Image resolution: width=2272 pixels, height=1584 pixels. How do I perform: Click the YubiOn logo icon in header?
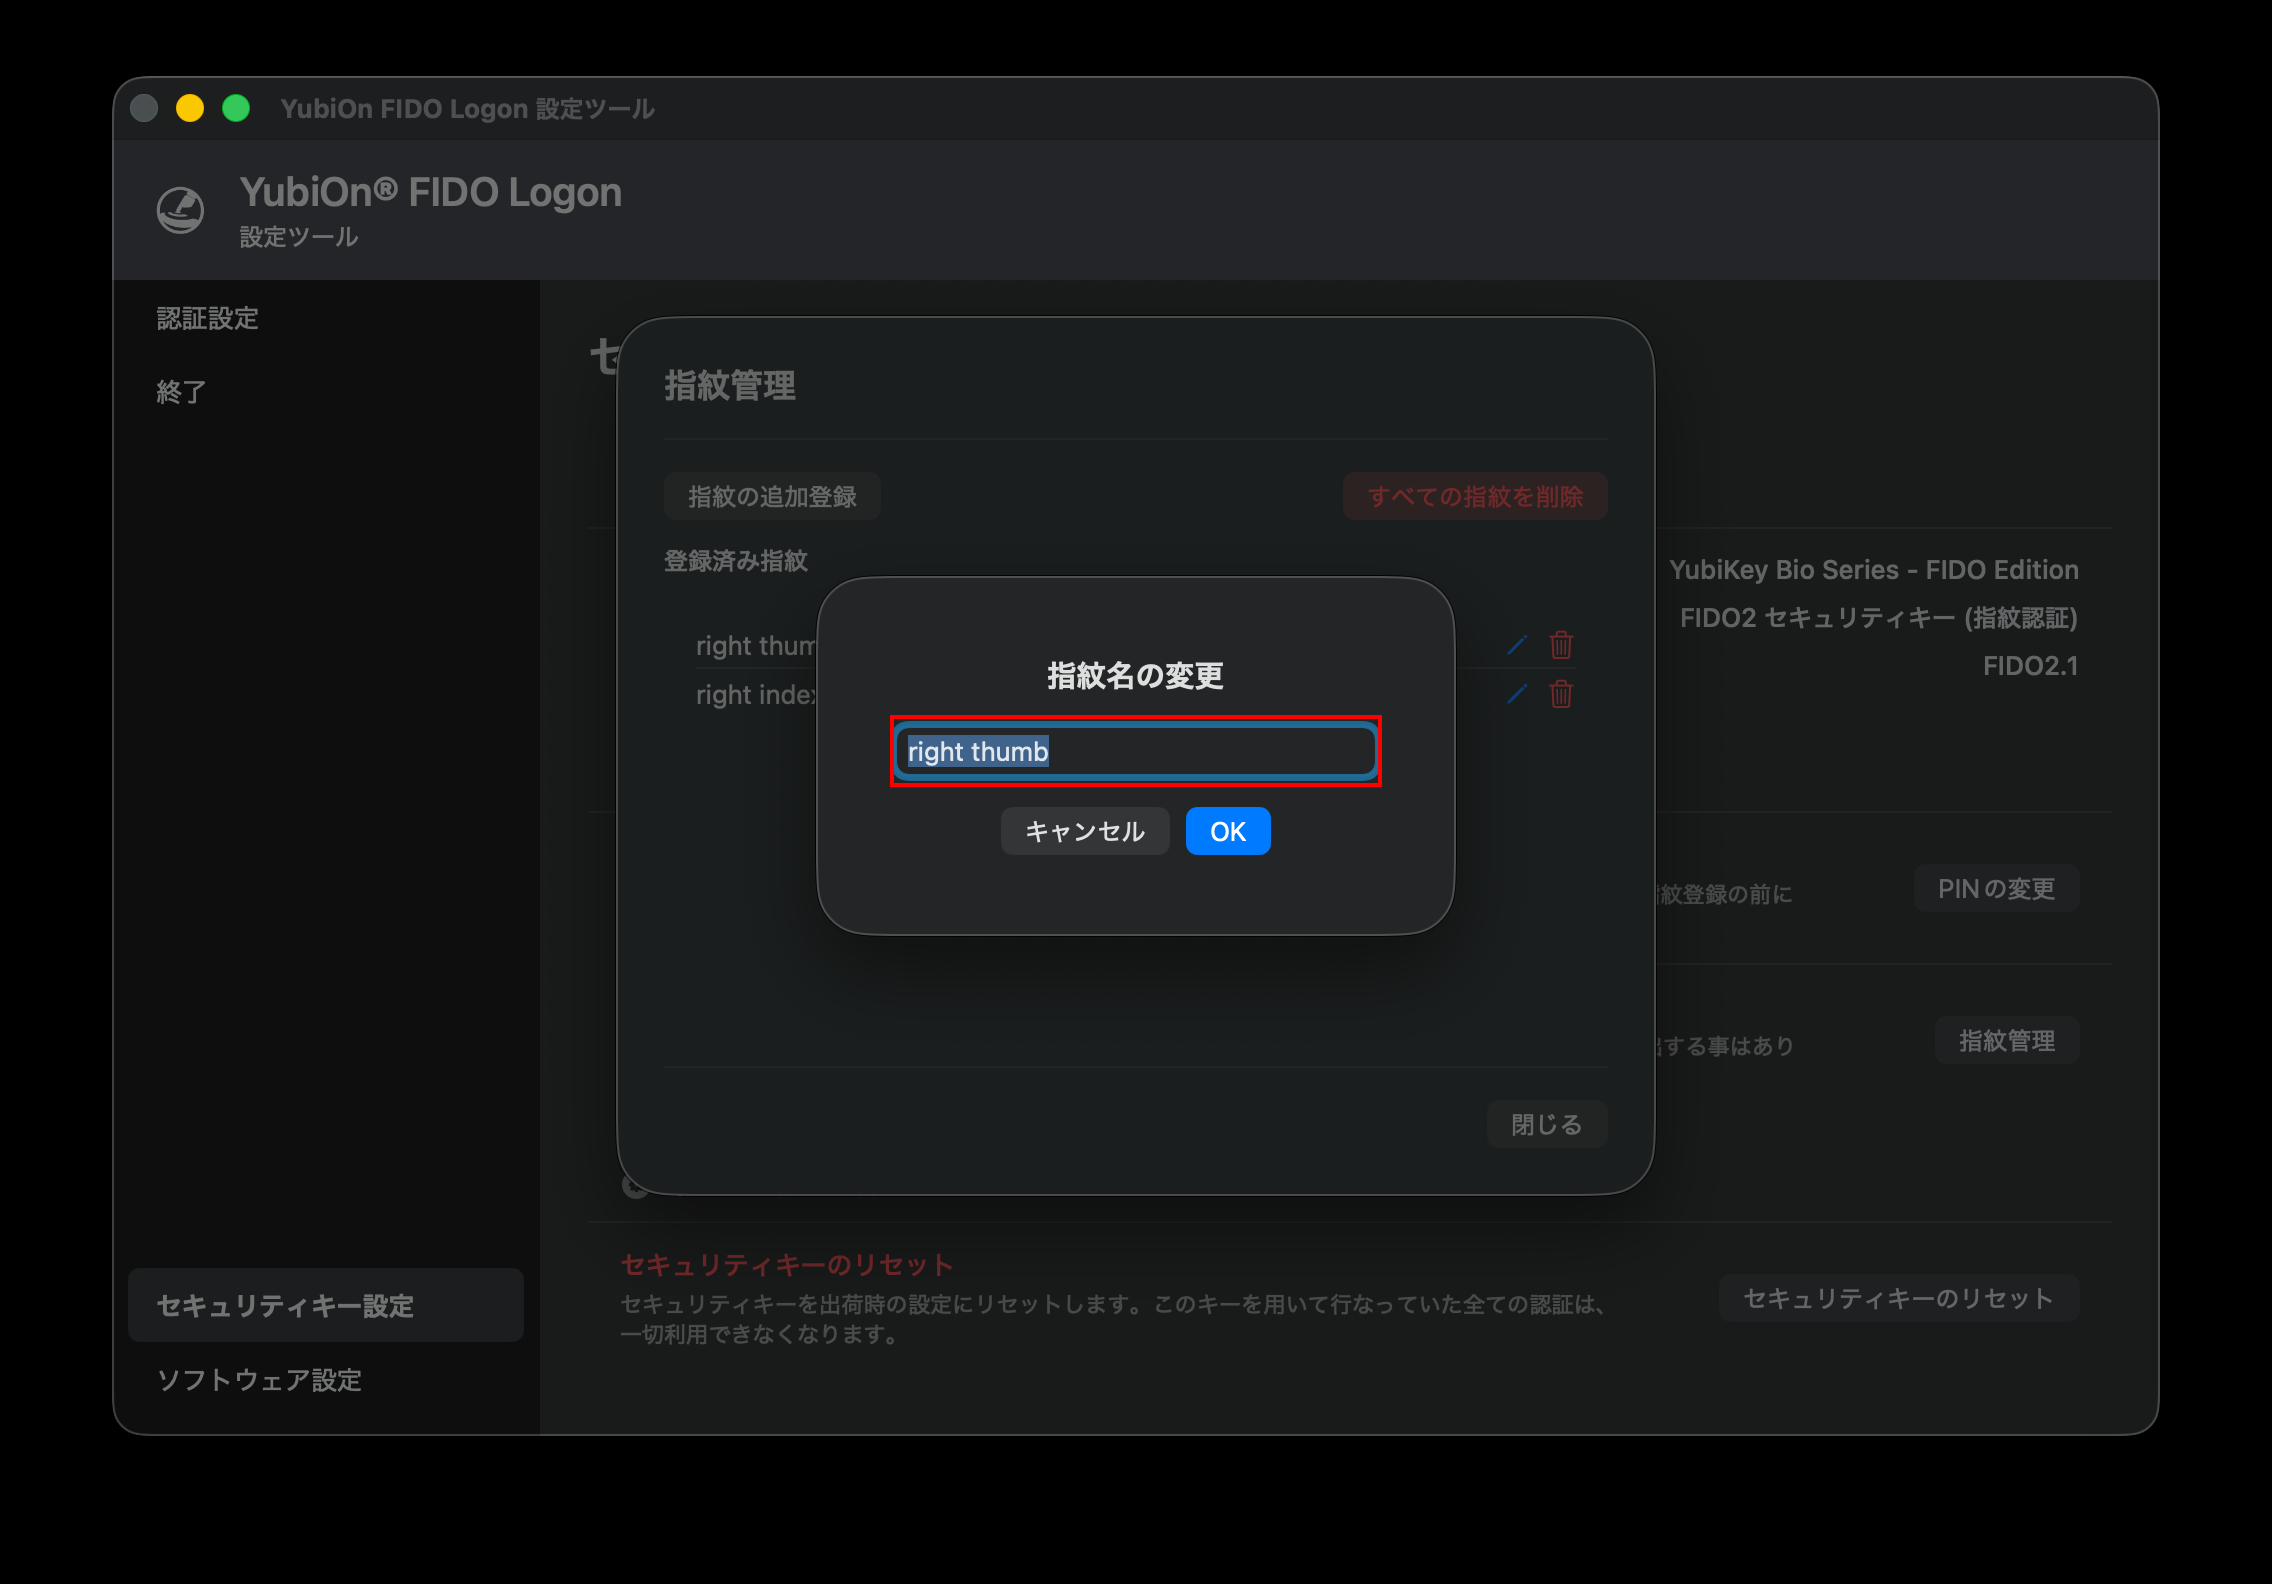coord(181,210)
